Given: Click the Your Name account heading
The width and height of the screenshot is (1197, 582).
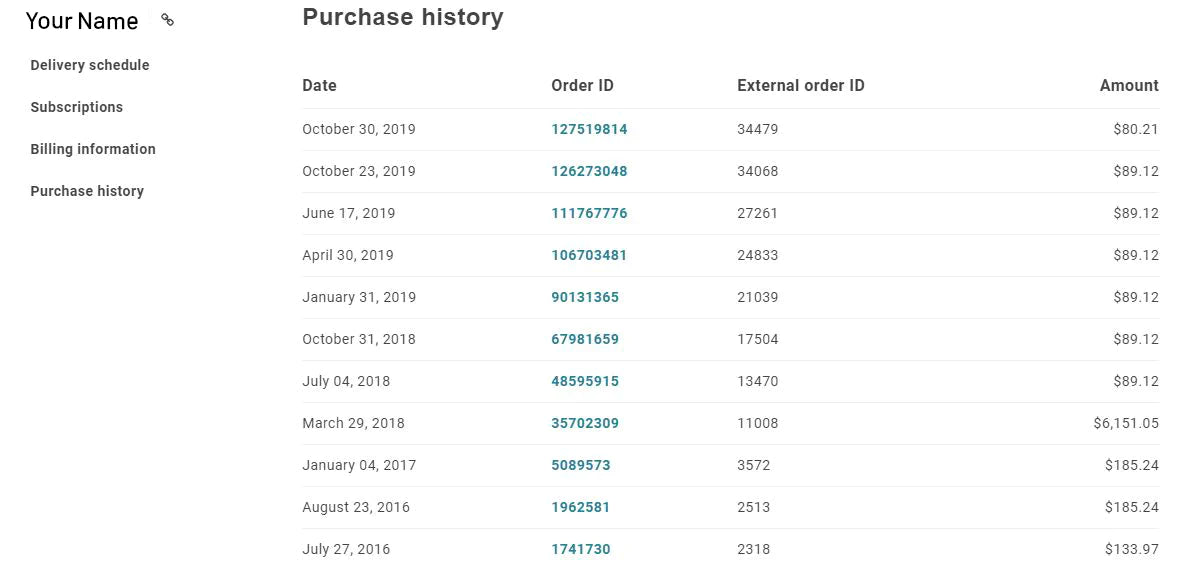Looking at the screenshot, I should 82,21.
